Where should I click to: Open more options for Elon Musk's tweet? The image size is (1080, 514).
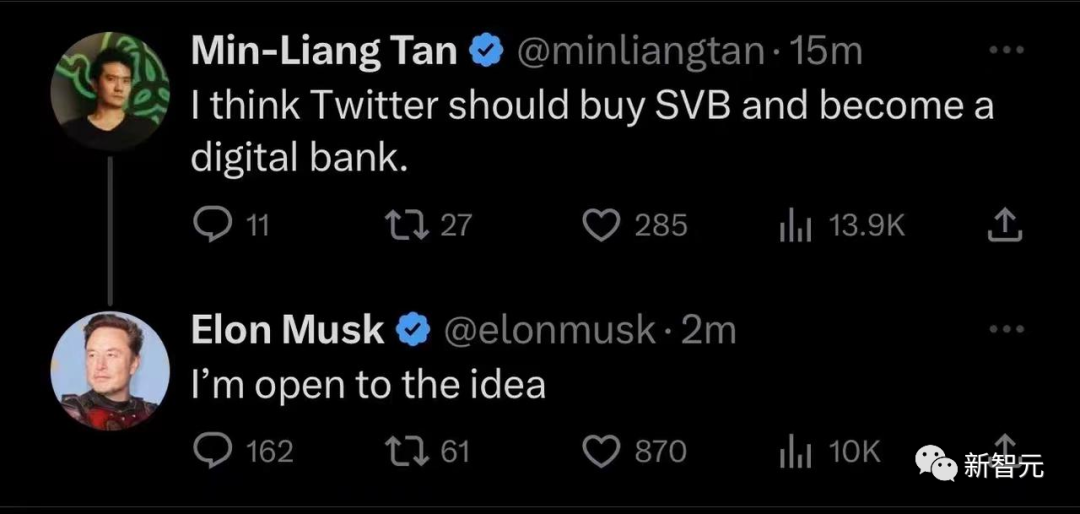point(1005,328)
